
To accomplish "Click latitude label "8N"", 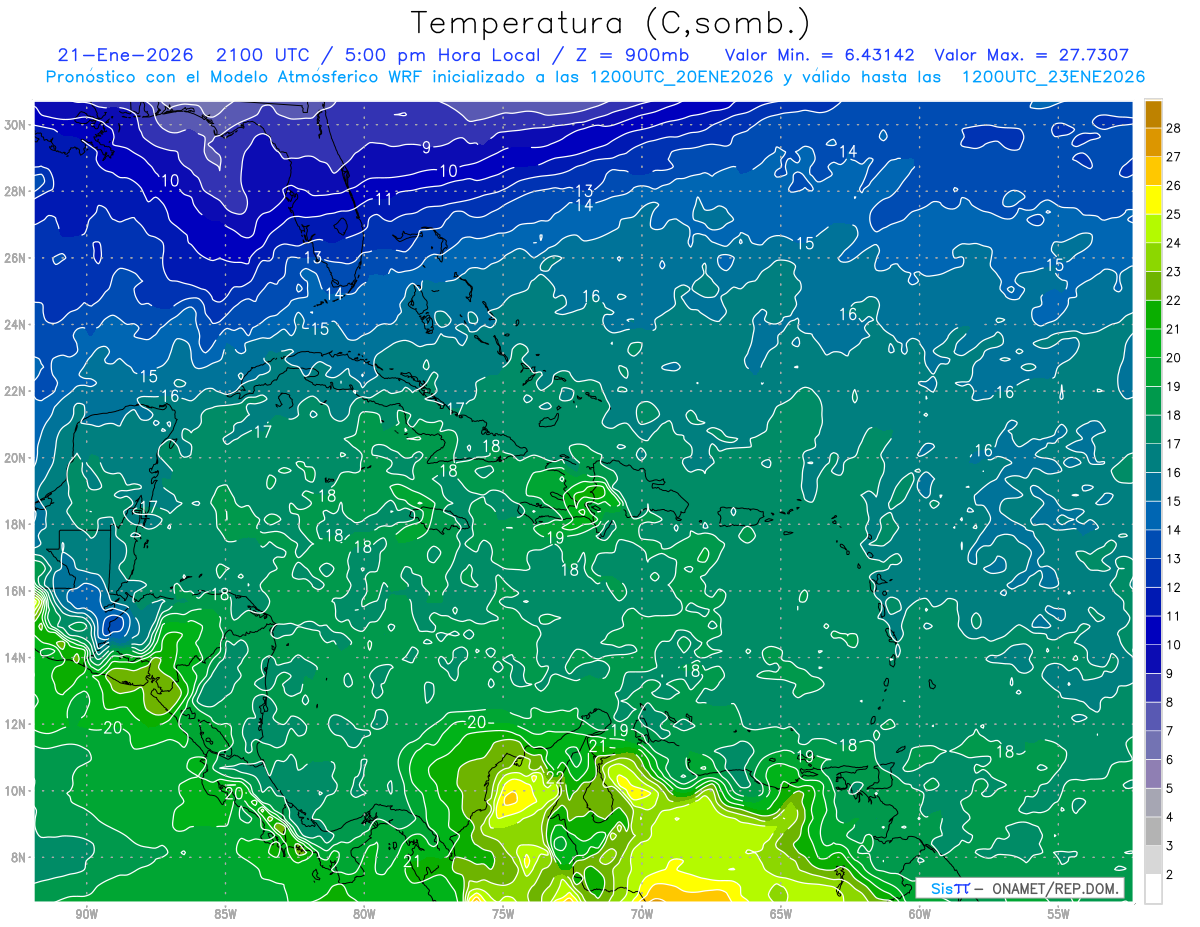I will click(x=20, y=857).
